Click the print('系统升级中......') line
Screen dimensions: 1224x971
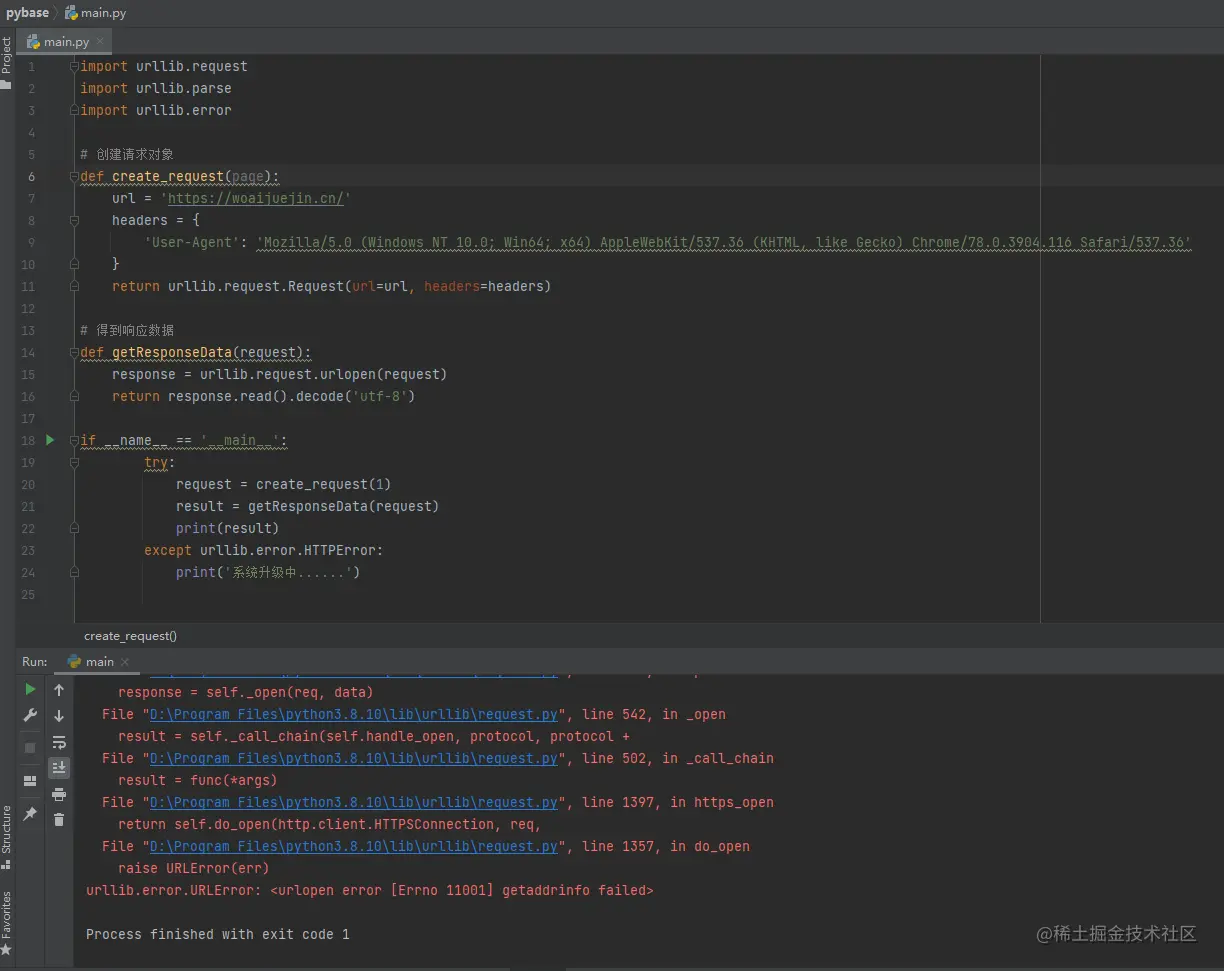(268, 572)
